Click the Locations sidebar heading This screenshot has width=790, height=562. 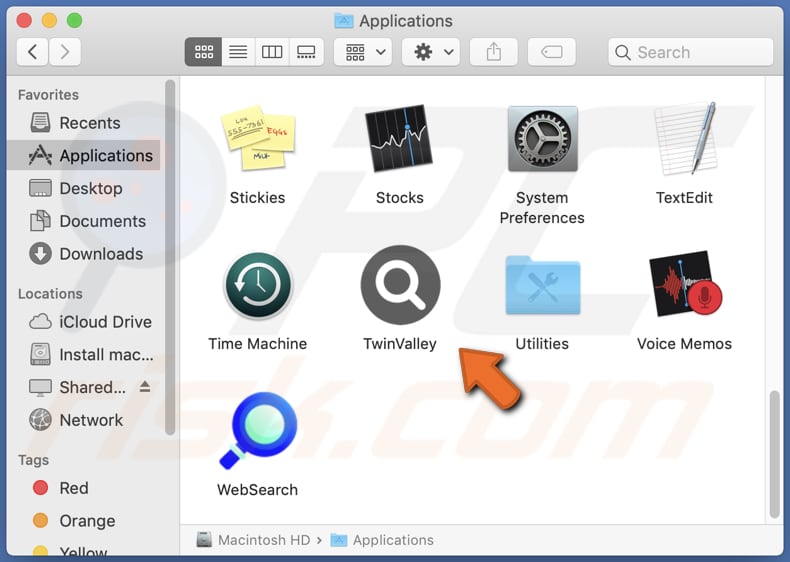[x=50, y=294]
